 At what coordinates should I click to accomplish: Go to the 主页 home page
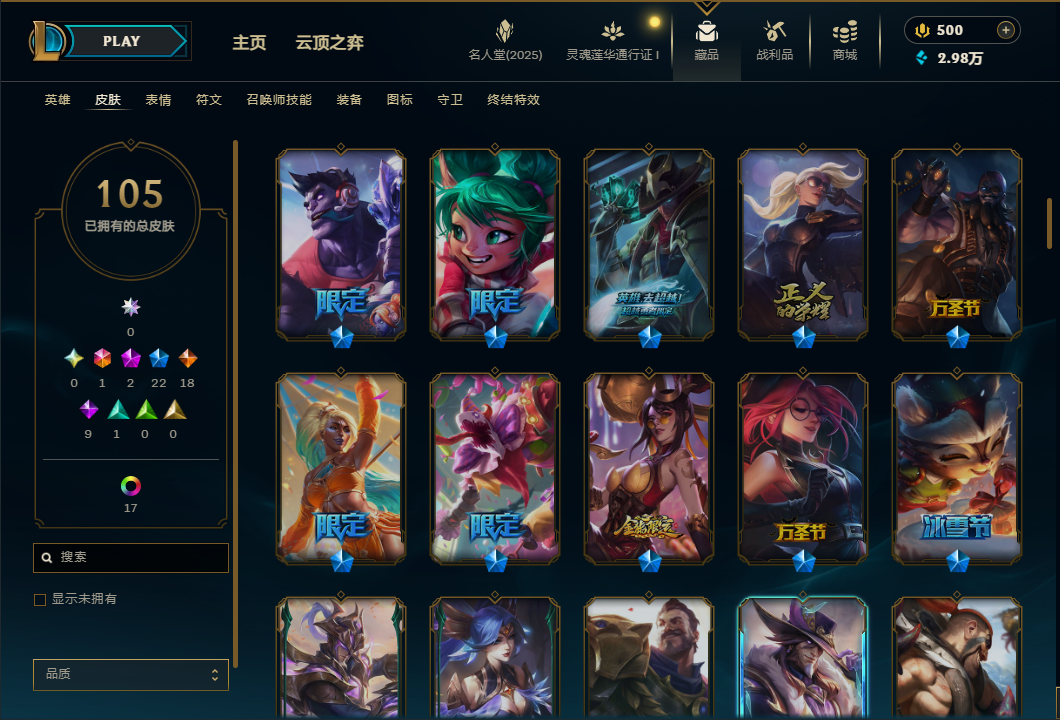click(249, 43)
